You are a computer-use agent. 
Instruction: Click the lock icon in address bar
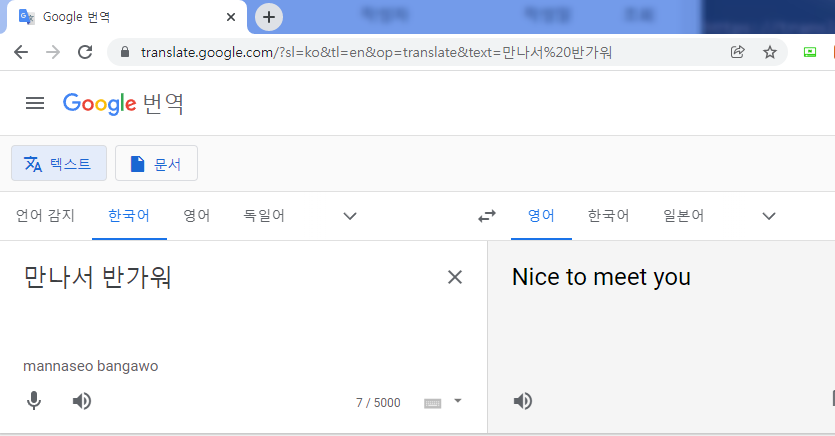coord(125,52)
